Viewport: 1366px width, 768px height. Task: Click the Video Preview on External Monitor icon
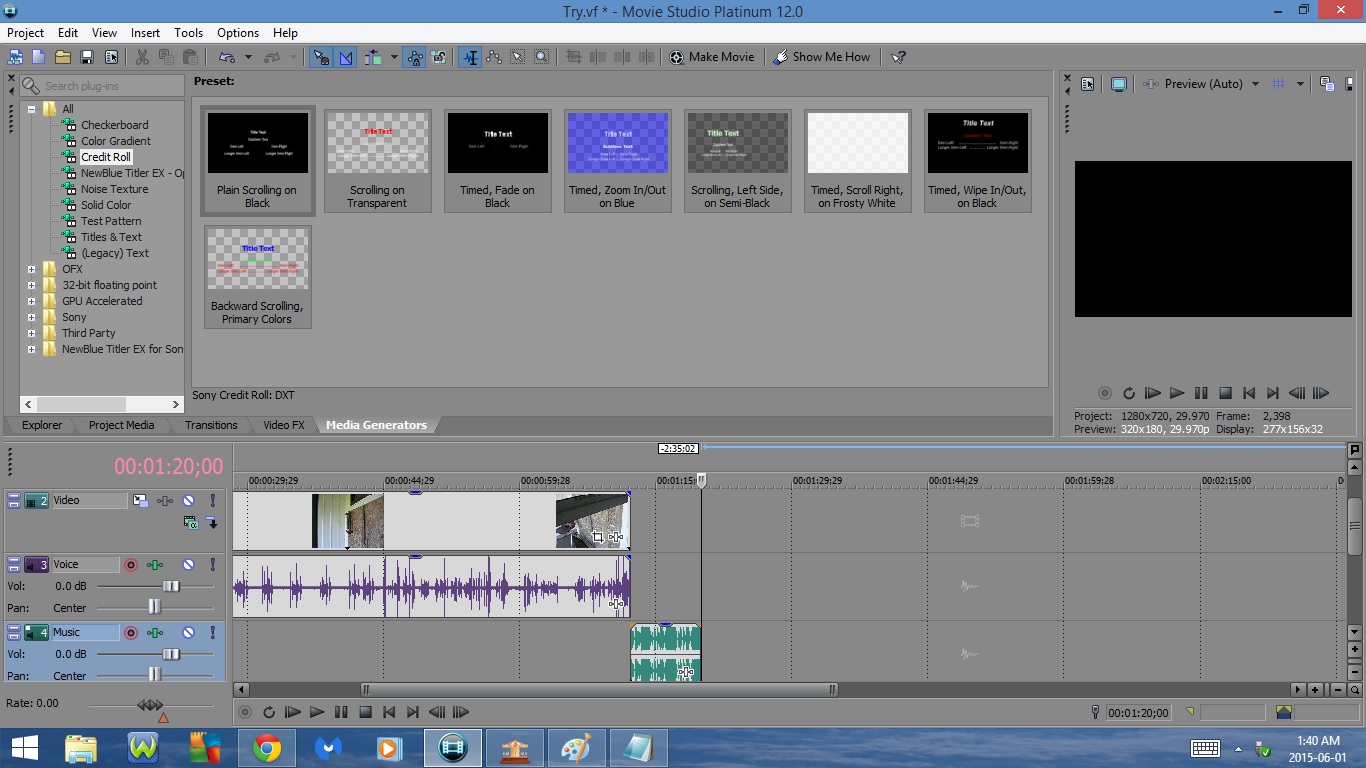[x=1119, y=84]
